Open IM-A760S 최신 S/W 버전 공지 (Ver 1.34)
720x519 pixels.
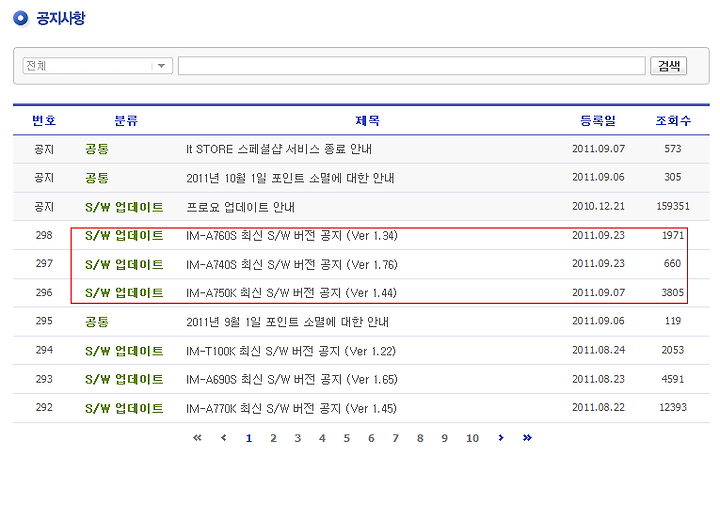[292, 236]
